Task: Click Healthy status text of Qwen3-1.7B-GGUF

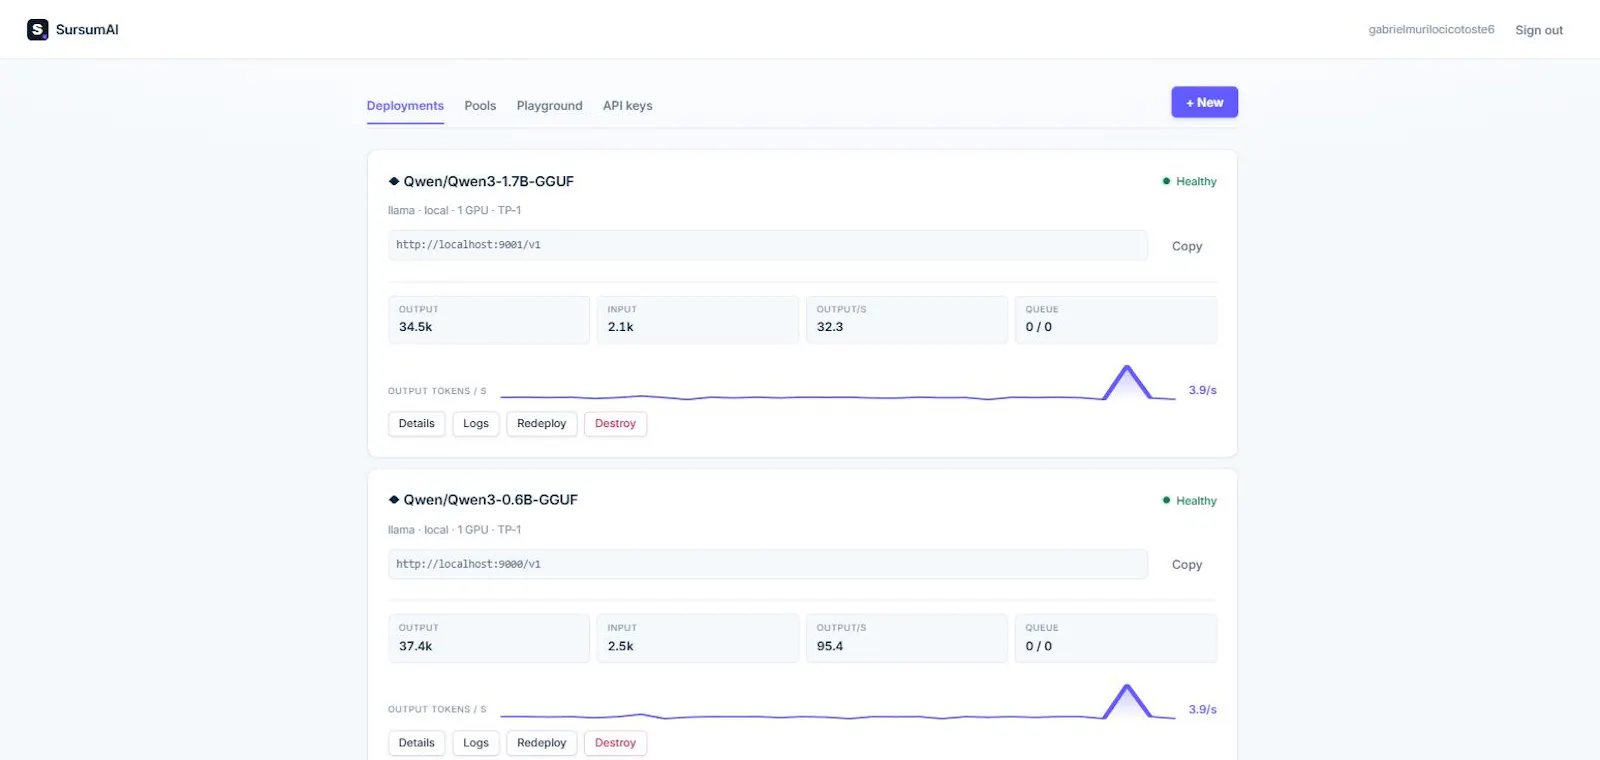Action: tap(1196, 182)
